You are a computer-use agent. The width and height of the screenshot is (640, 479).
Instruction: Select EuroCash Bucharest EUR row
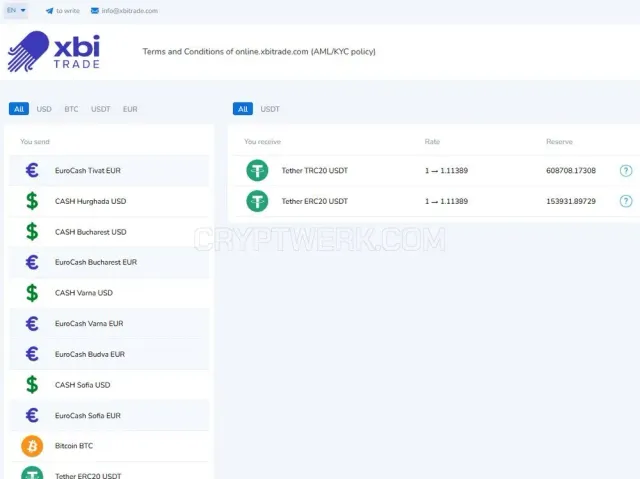(x=109, y=262)
